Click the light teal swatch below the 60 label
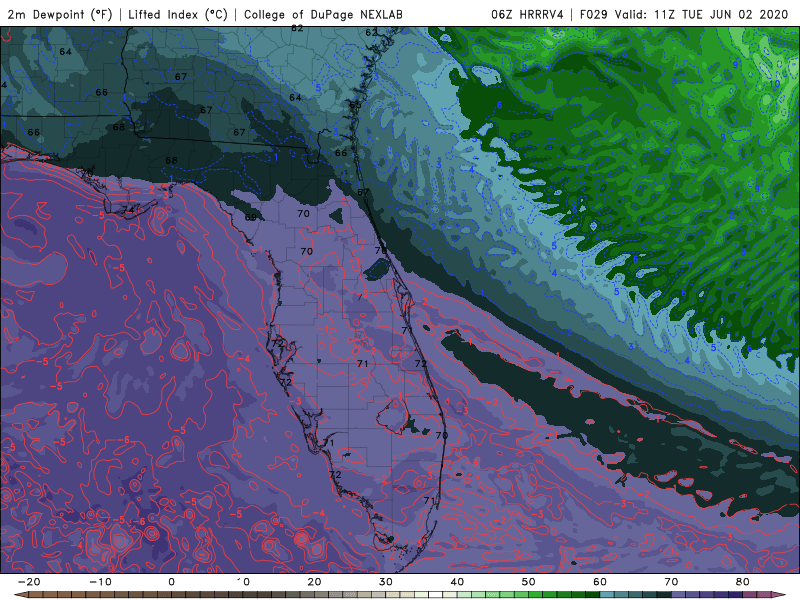This screenshot has width=800, height=600. tap(607, 595)
